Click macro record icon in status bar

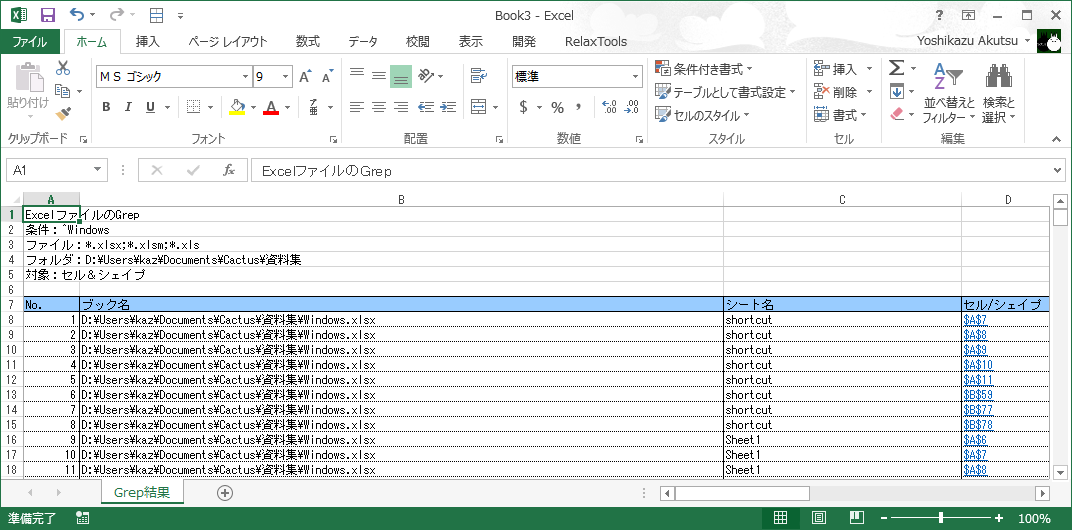(83, 518)
